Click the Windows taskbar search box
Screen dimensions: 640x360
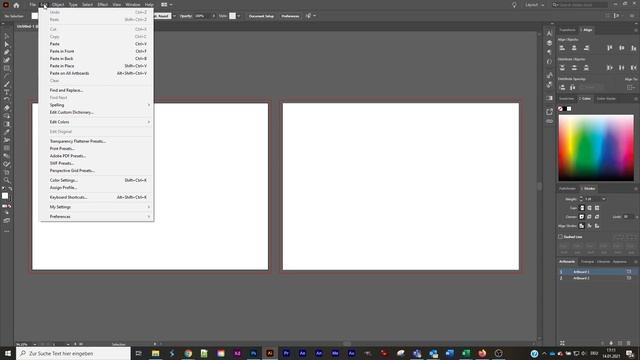point(73,353)
